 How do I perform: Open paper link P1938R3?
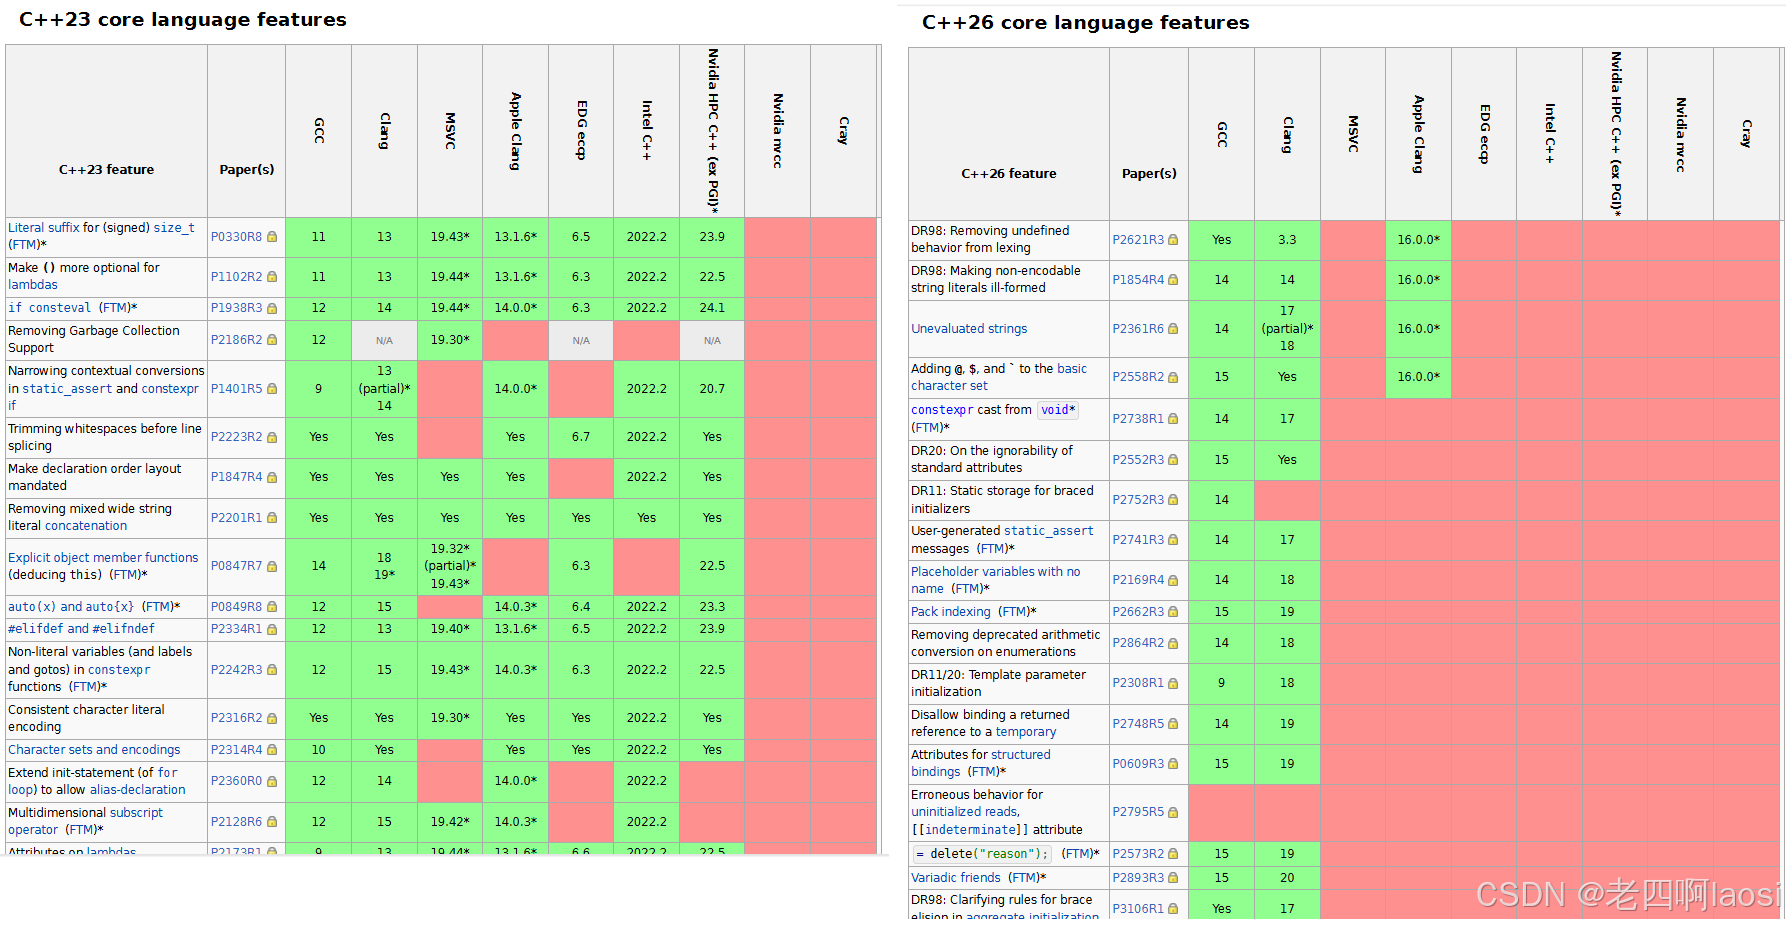click(236, 308)
